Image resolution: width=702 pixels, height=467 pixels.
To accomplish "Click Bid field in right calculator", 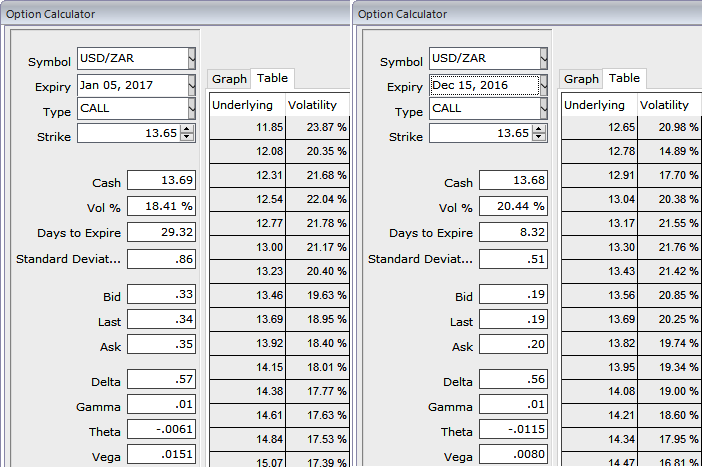I will click(514, 294).
